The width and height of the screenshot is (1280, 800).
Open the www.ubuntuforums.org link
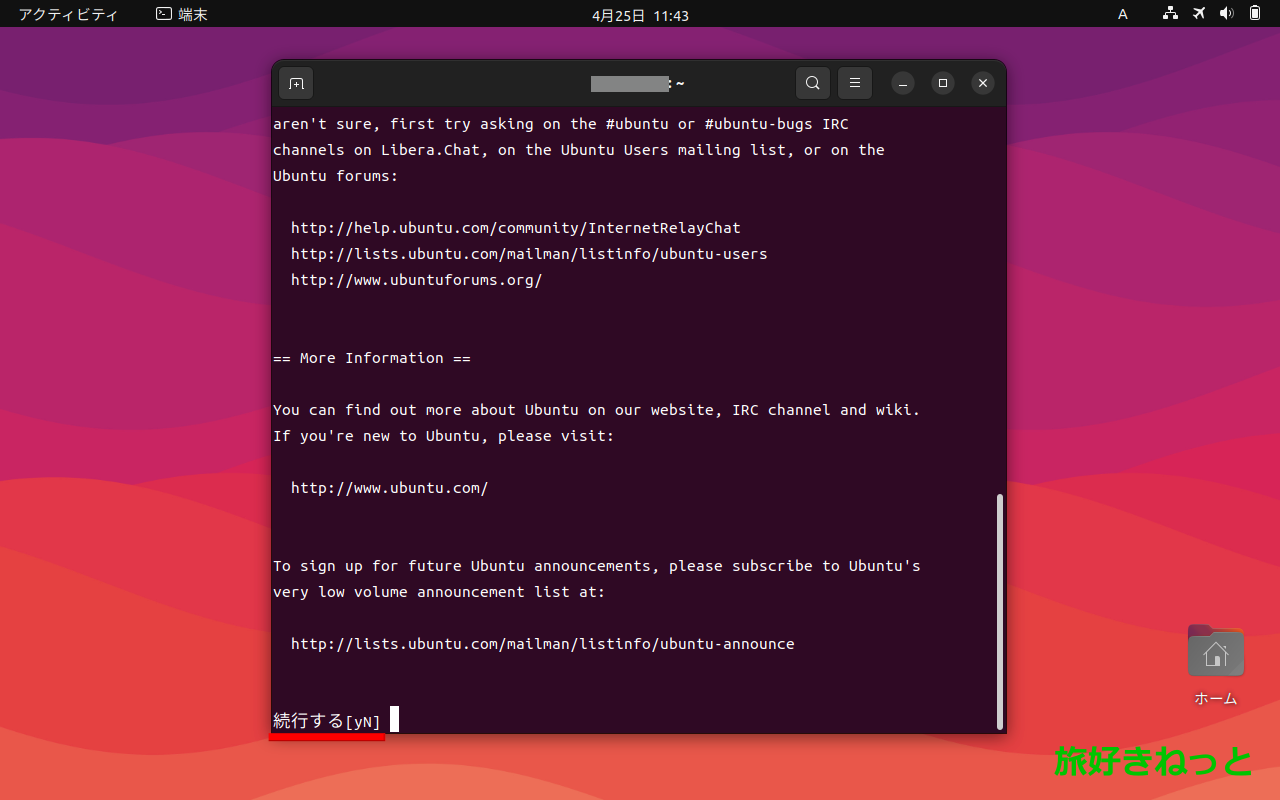click(416, 280)
